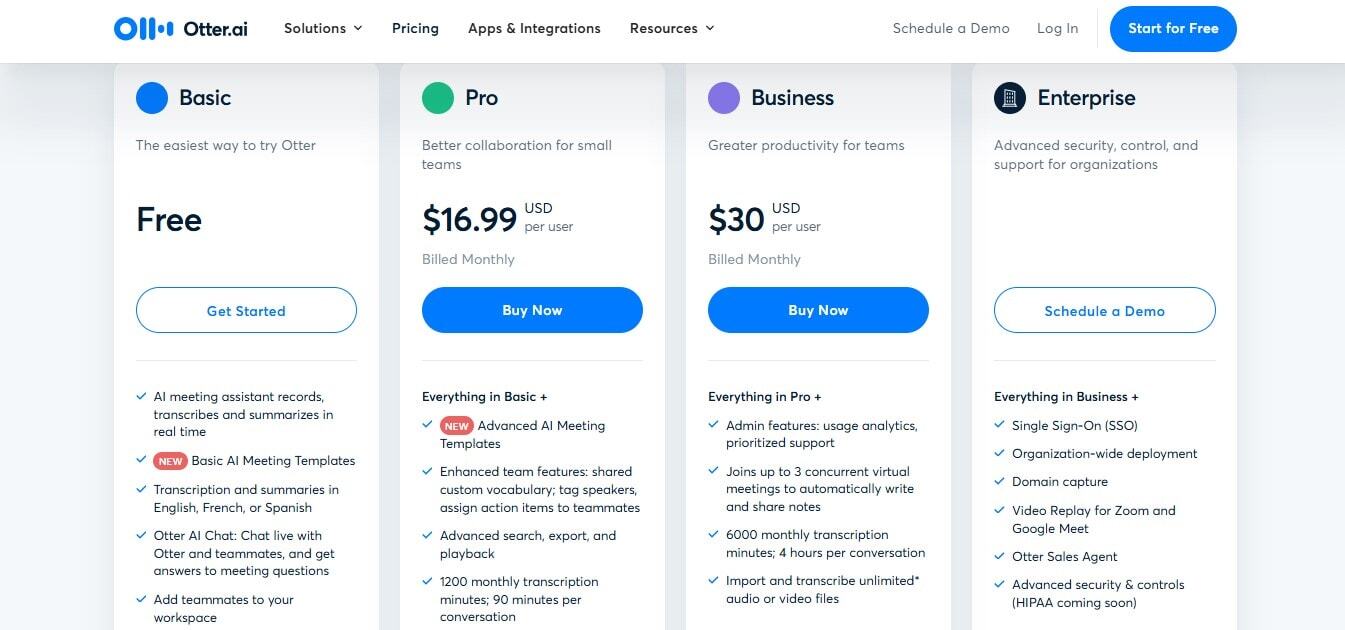This screenshot has height=630, width=1345.
Task: Click Schedule a Demo in the Enterprise card
Action: 1104,310
